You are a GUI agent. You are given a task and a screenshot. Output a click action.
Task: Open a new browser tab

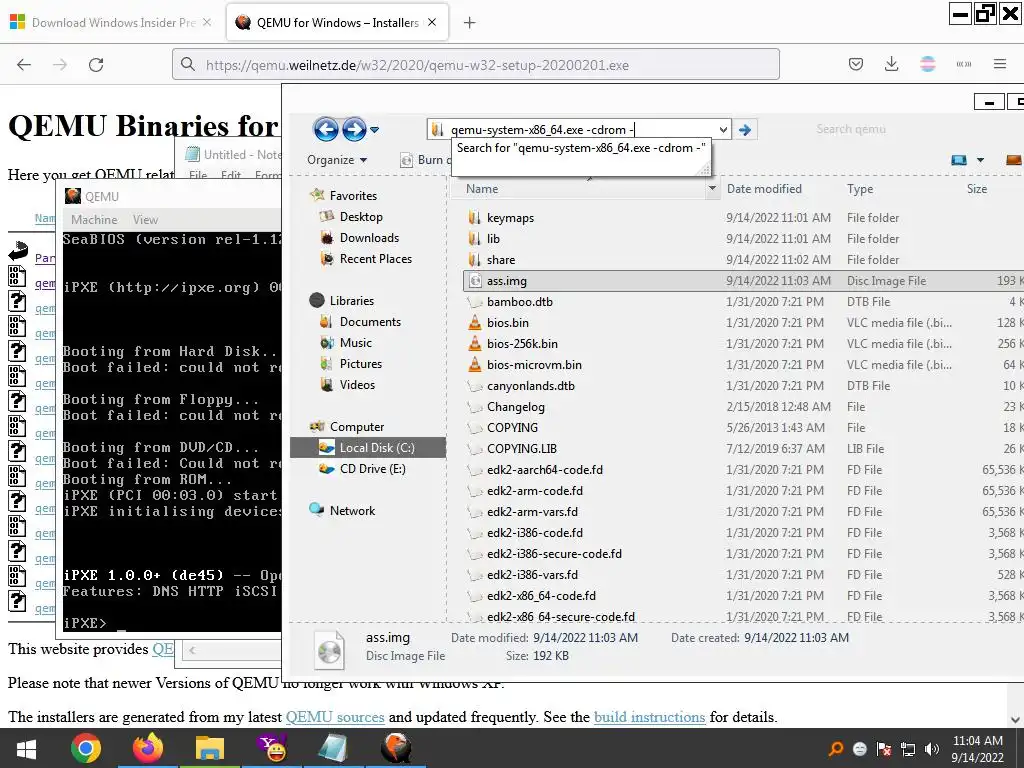469,23
